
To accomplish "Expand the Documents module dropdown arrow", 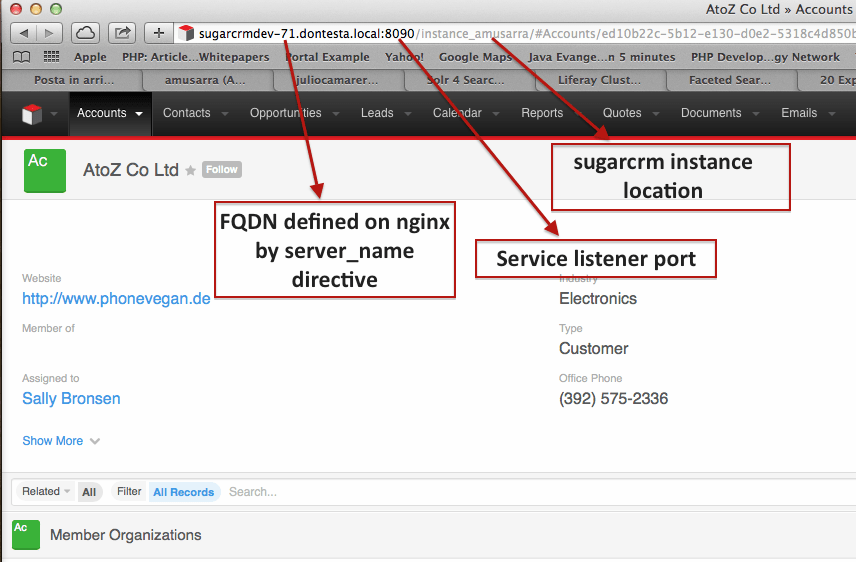I will click(x=756, y=114).
